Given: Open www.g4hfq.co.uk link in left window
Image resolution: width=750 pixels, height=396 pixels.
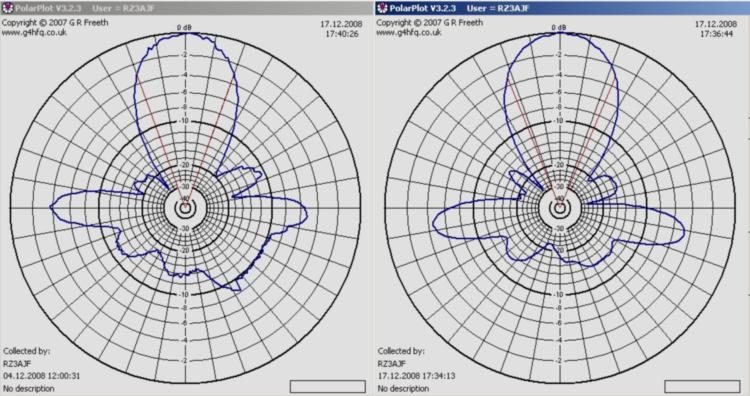Looking at the screenshot, I should click(x=34, y=33).
